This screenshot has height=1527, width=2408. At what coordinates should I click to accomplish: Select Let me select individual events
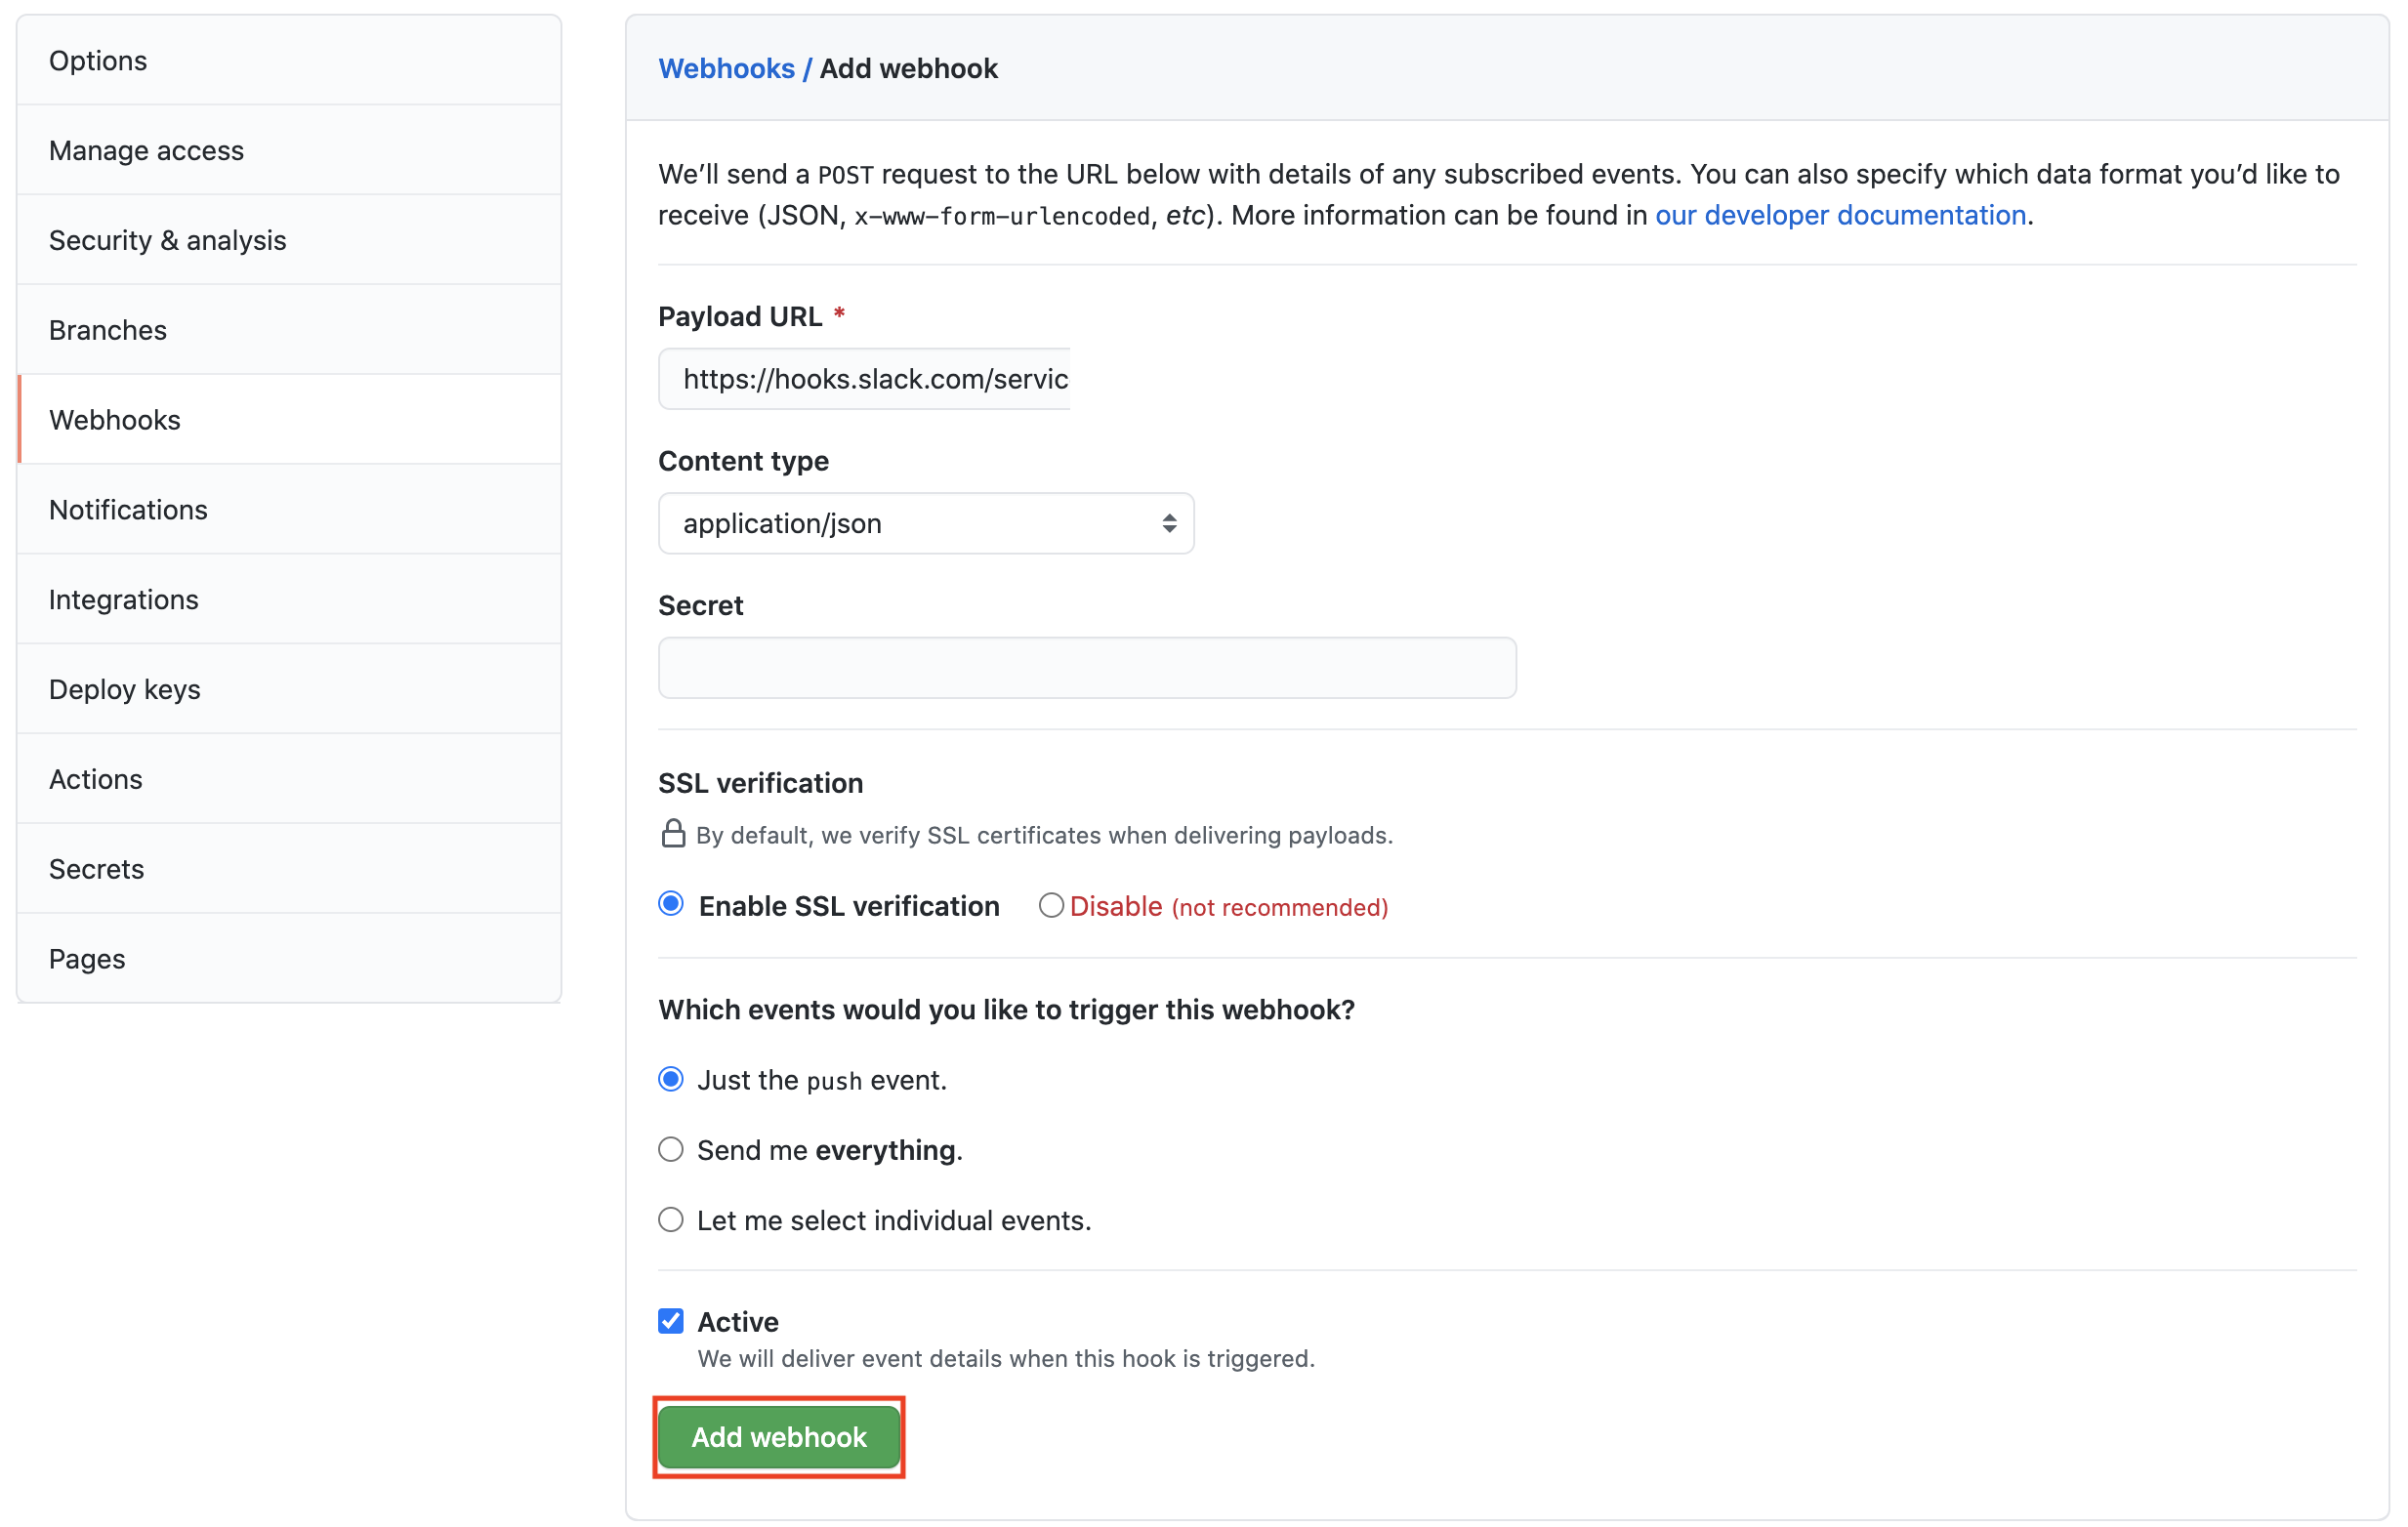672,1219
